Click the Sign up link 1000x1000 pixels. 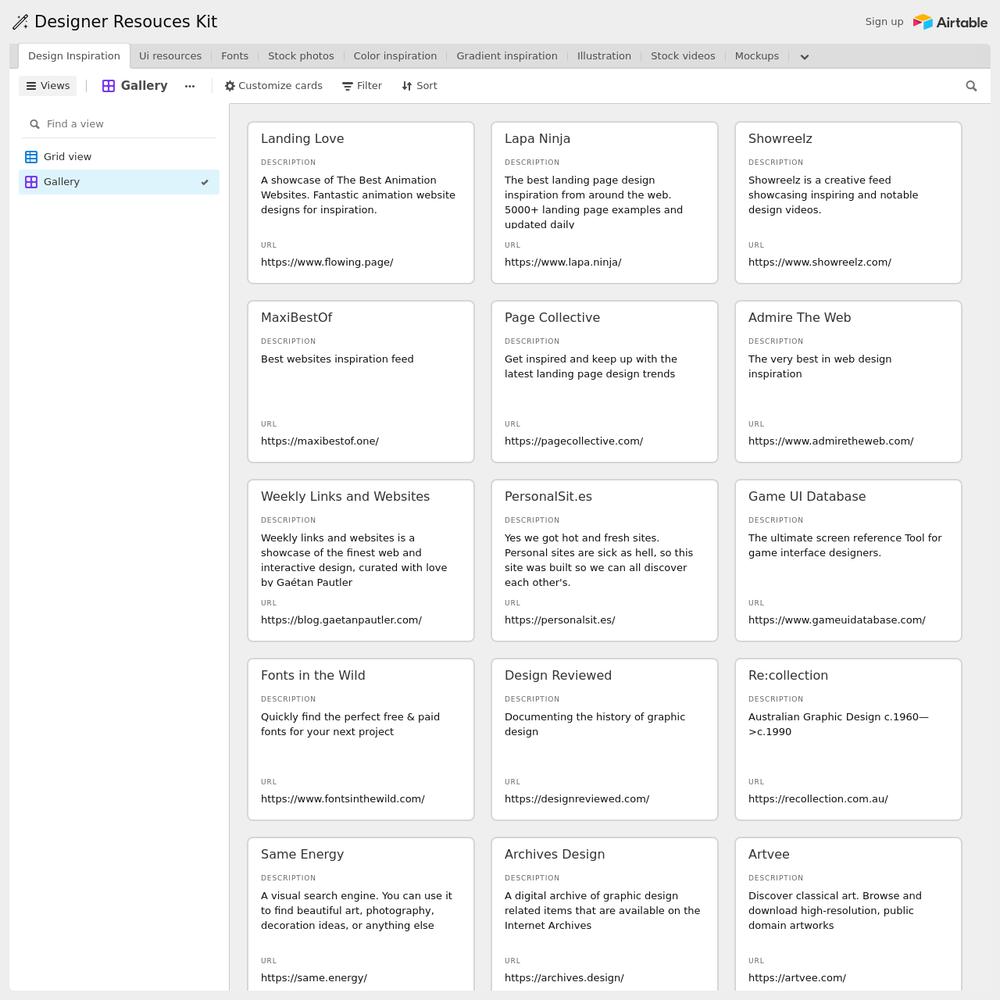click(884, 22)
